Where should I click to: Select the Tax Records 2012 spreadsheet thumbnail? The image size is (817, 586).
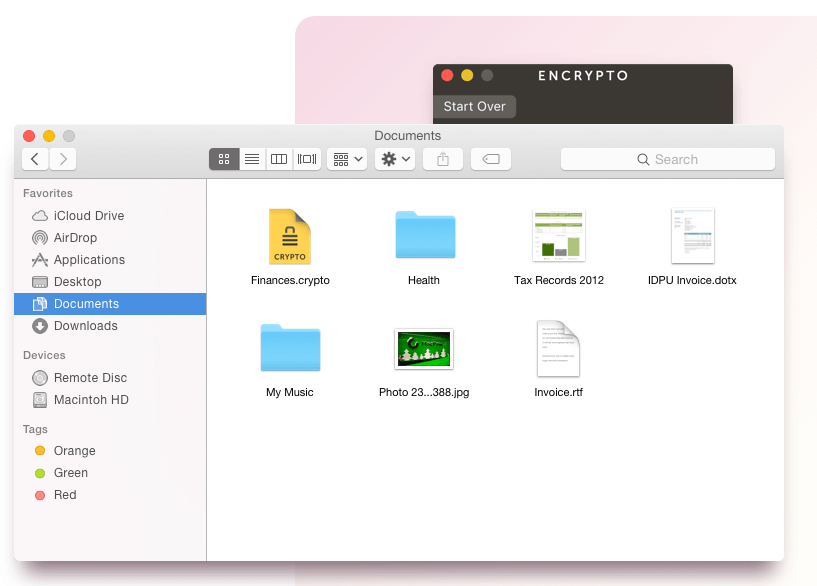559,235
